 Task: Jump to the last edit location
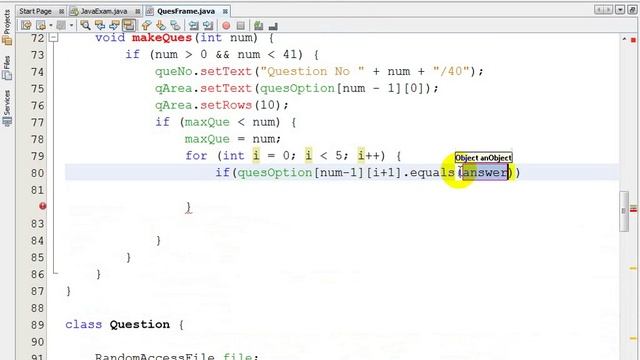pyautogui.click(x=27, y=26)
